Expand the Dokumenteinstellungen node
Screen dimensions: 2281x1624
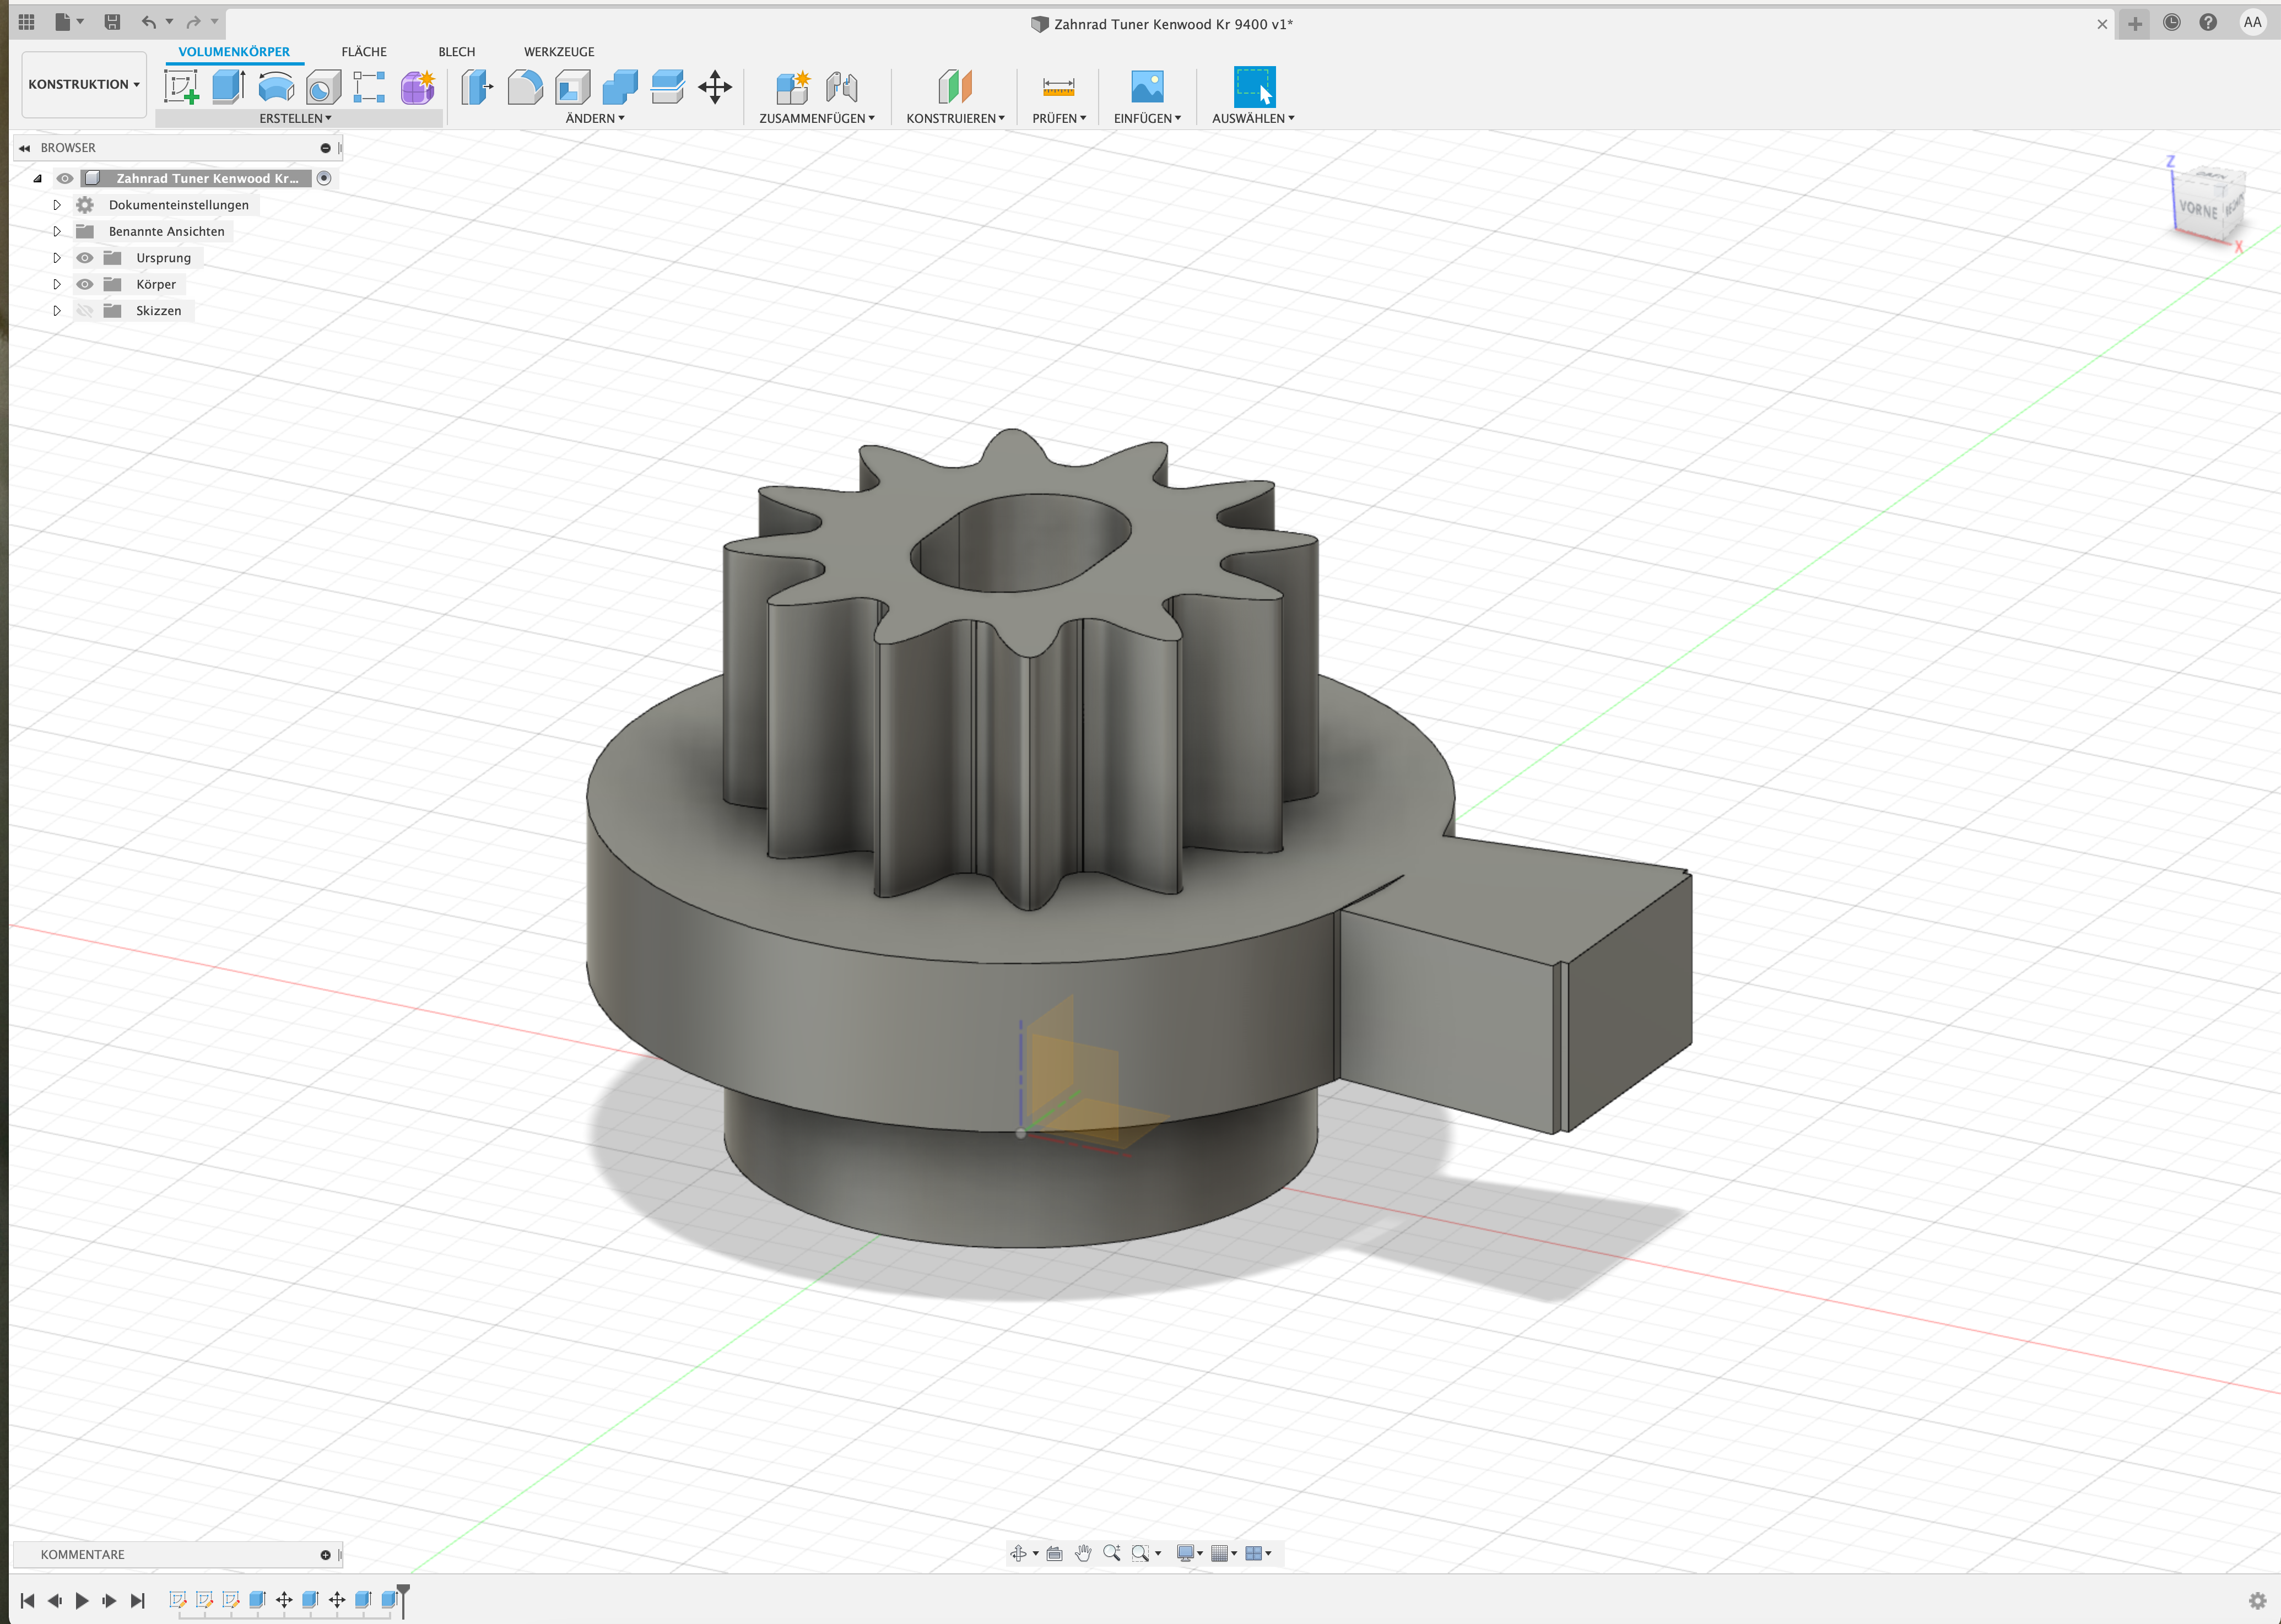[x=57, y=205]
